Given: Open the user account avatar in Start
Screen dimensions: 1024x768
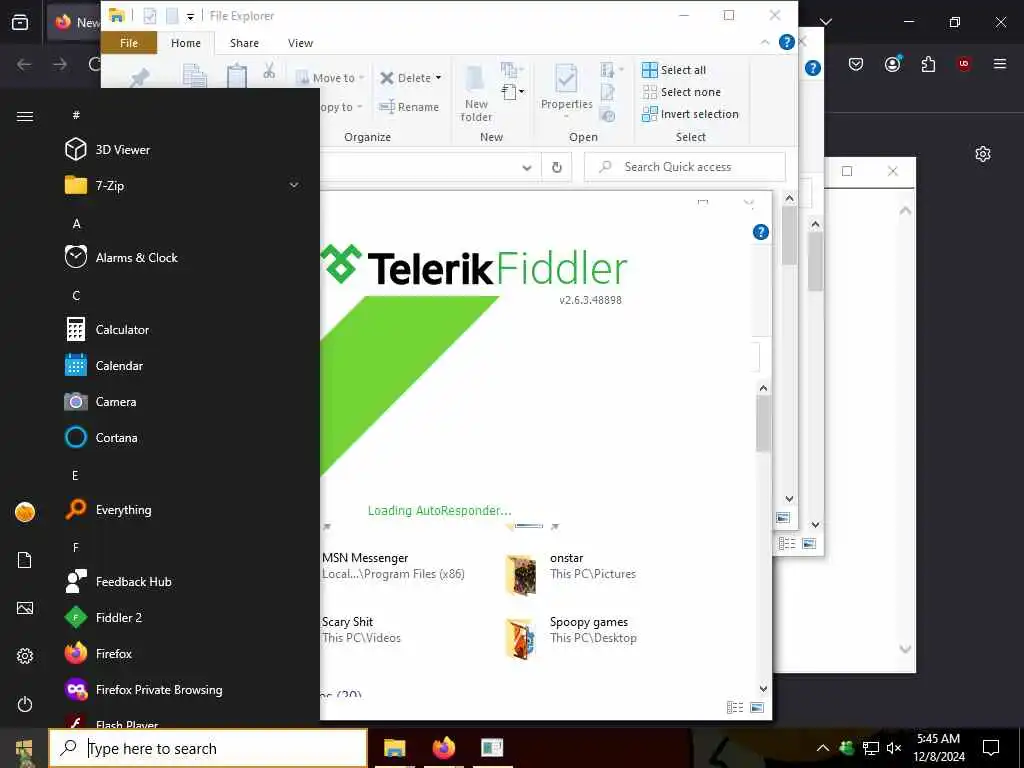Looking at the screenshot, I should pyautogui.click(x=25, y=512).
